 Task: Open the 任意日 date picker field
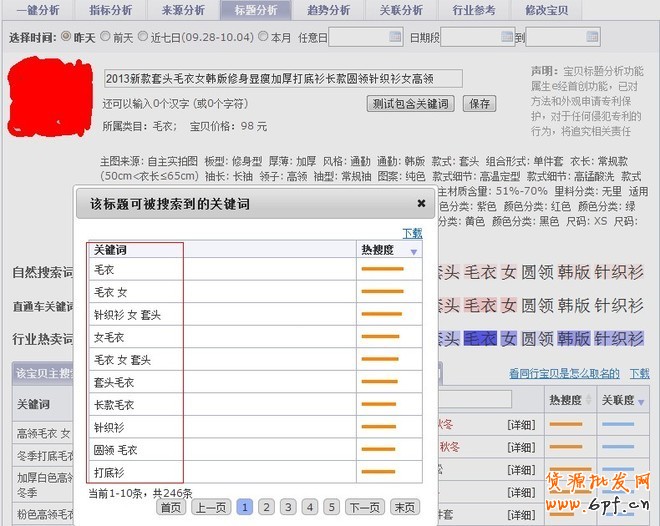[x=366, y=38]
